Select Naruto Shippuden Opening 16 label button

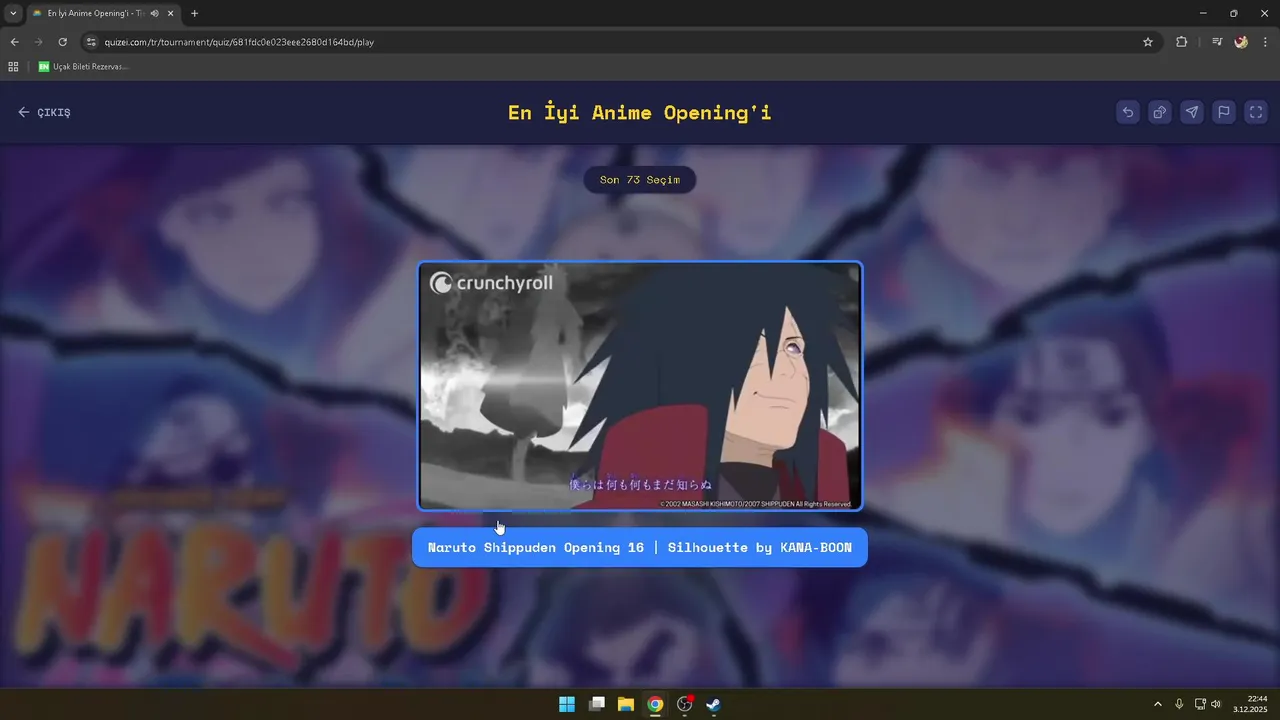tap(640, 548)
